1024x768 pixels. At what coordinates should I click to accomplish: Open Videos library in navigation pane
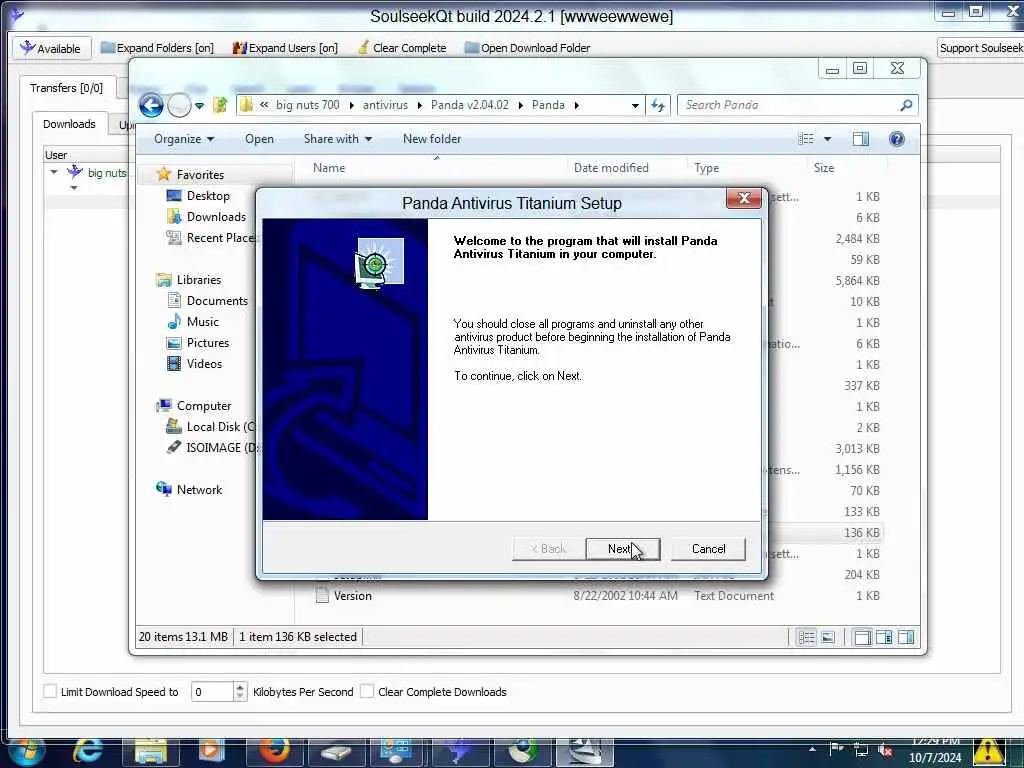click(x=204, y=363)
